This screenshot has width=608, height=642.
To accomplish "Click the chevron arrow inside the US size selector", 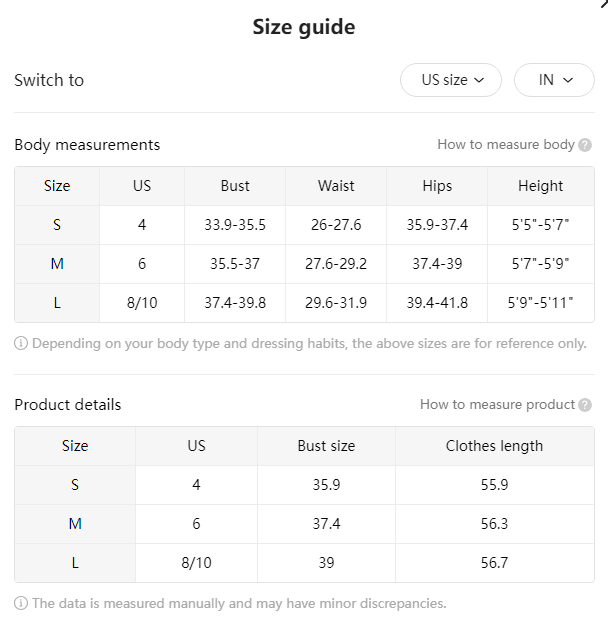I will tap(479, 80).
